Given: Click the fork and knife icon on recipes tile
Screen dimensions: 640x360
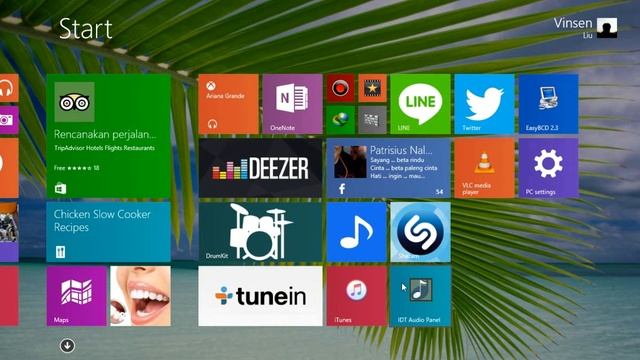Looking at the screenshot, I should 60,252.
